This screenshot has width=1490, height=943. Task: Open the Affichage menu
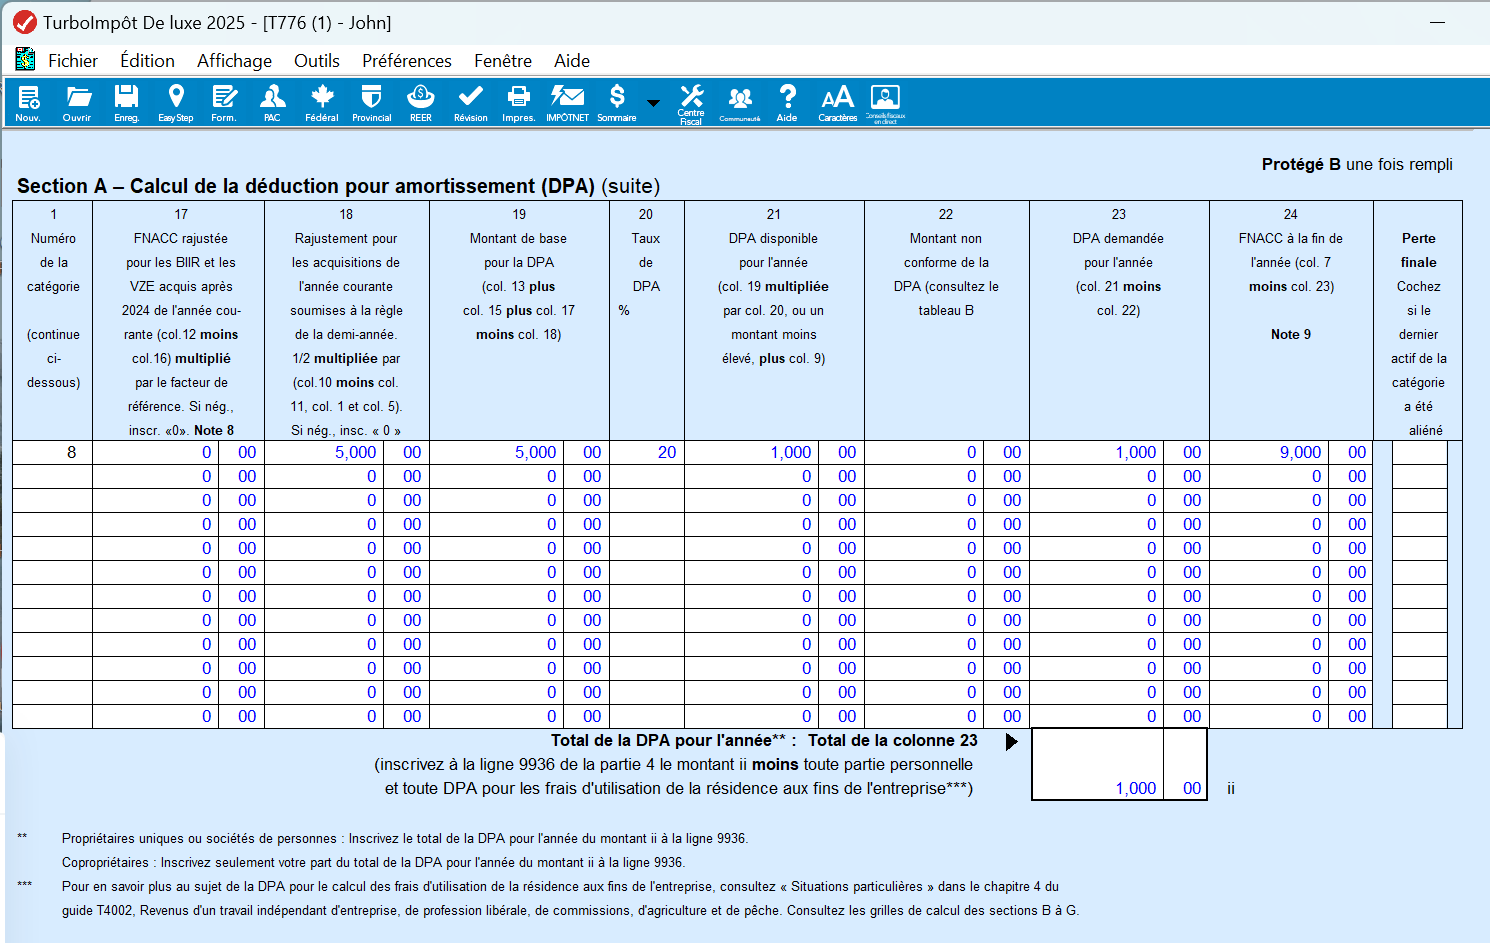tap(234, 61)
